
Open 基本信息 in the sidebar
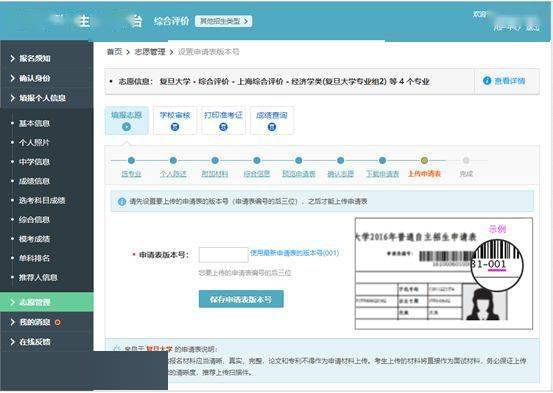(34, 123)
